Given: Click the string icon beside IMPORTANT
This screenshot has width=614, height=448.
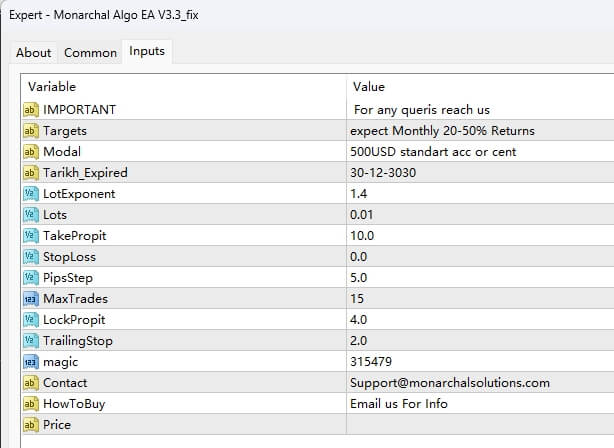Looking at the screenshot, I should 31,110.
